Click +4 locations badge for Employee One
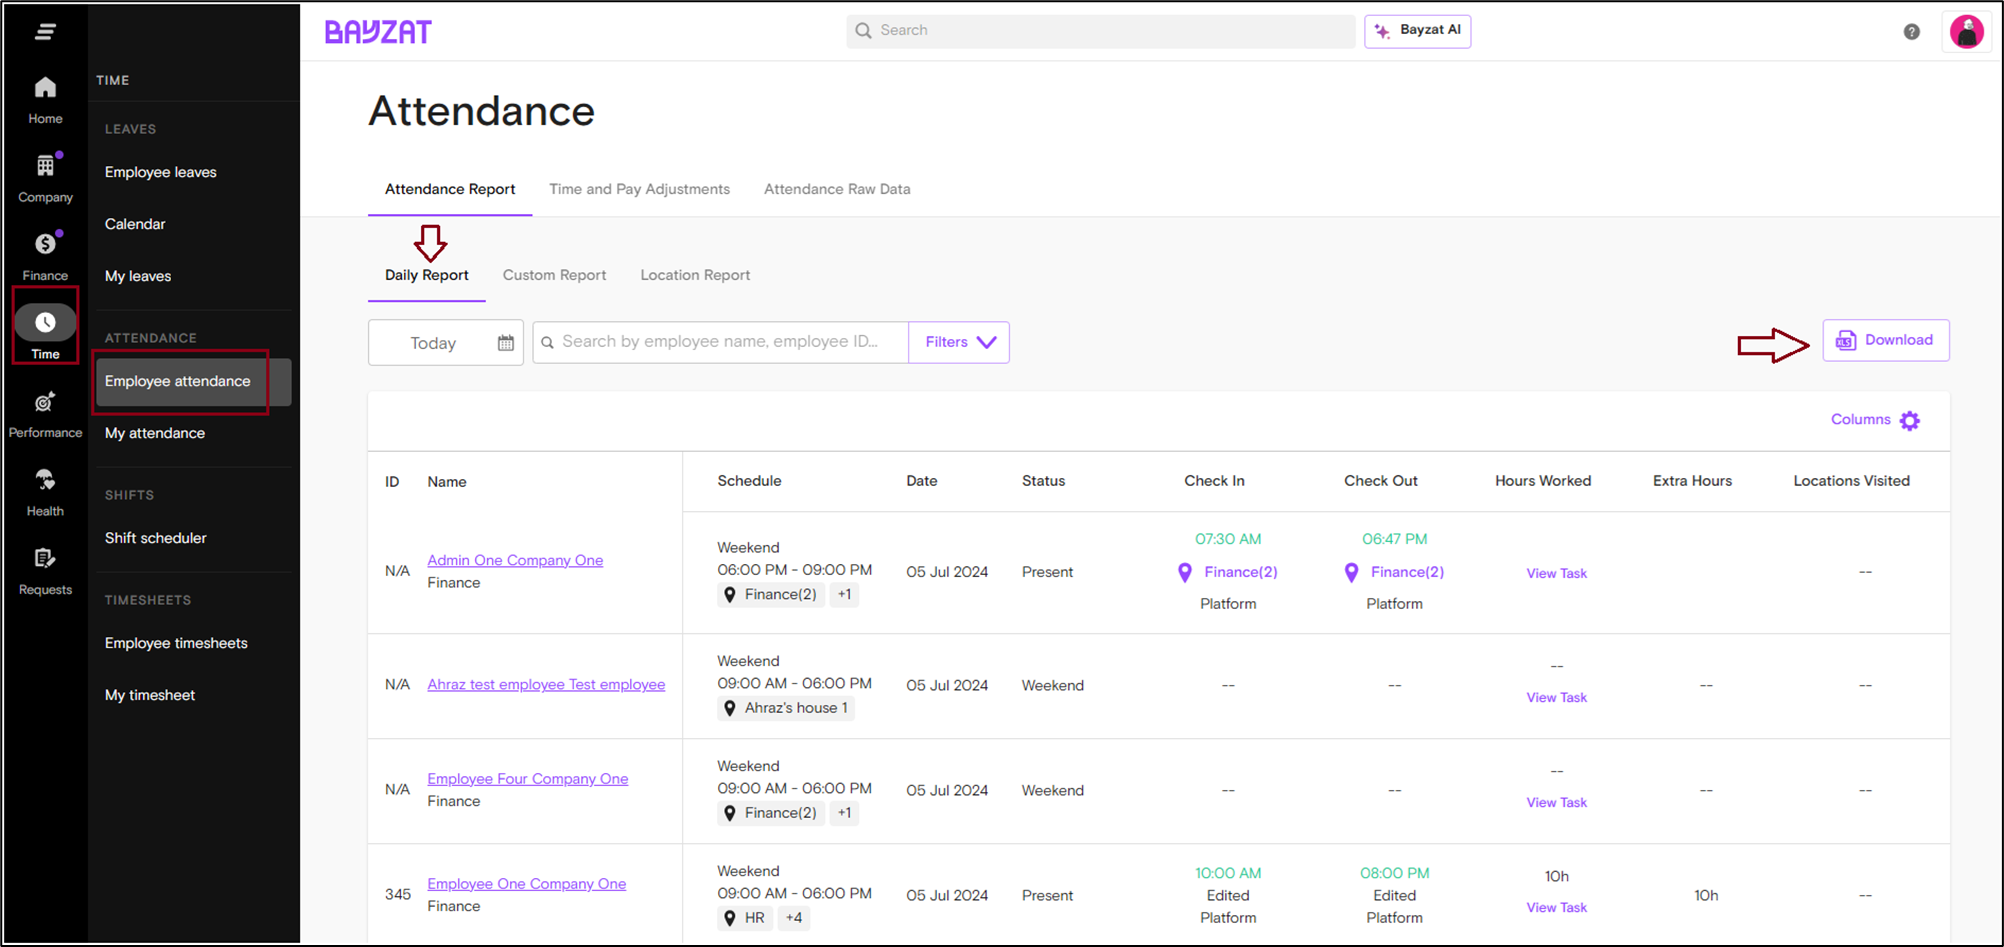 tap(794, 918)
